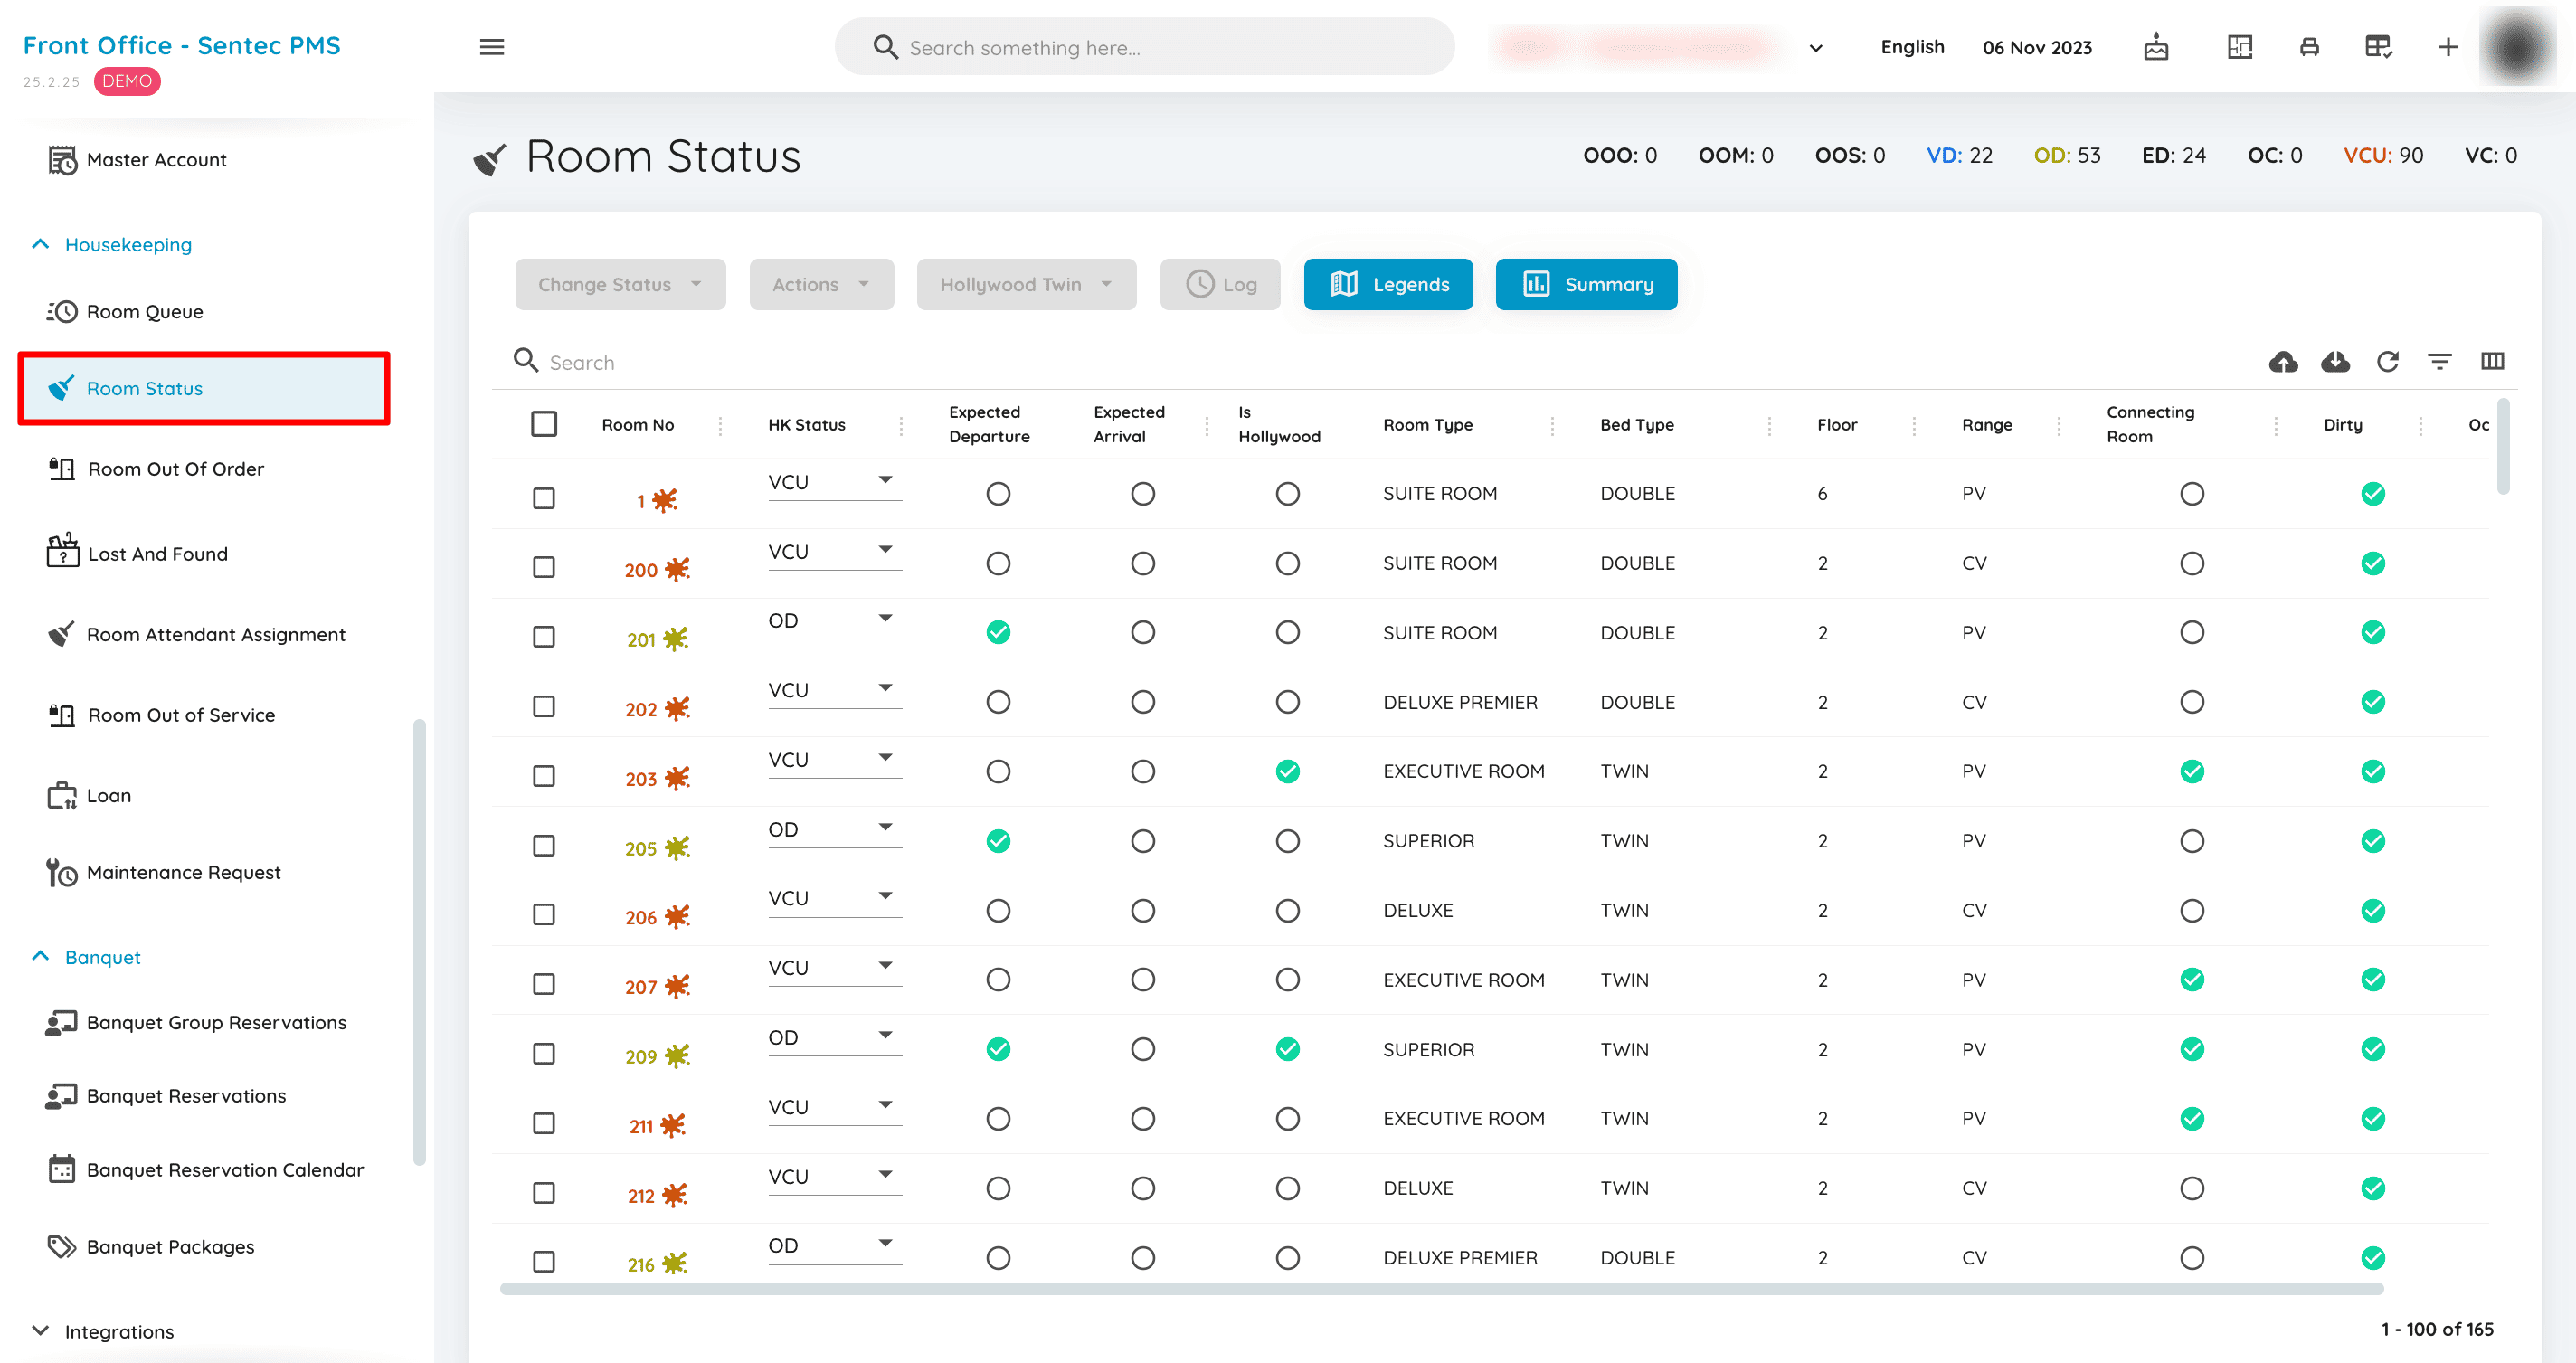This screenshot has height=1363, width=2576.
Task: Check the row checkbox for room 209
Action: [543, 1053]
